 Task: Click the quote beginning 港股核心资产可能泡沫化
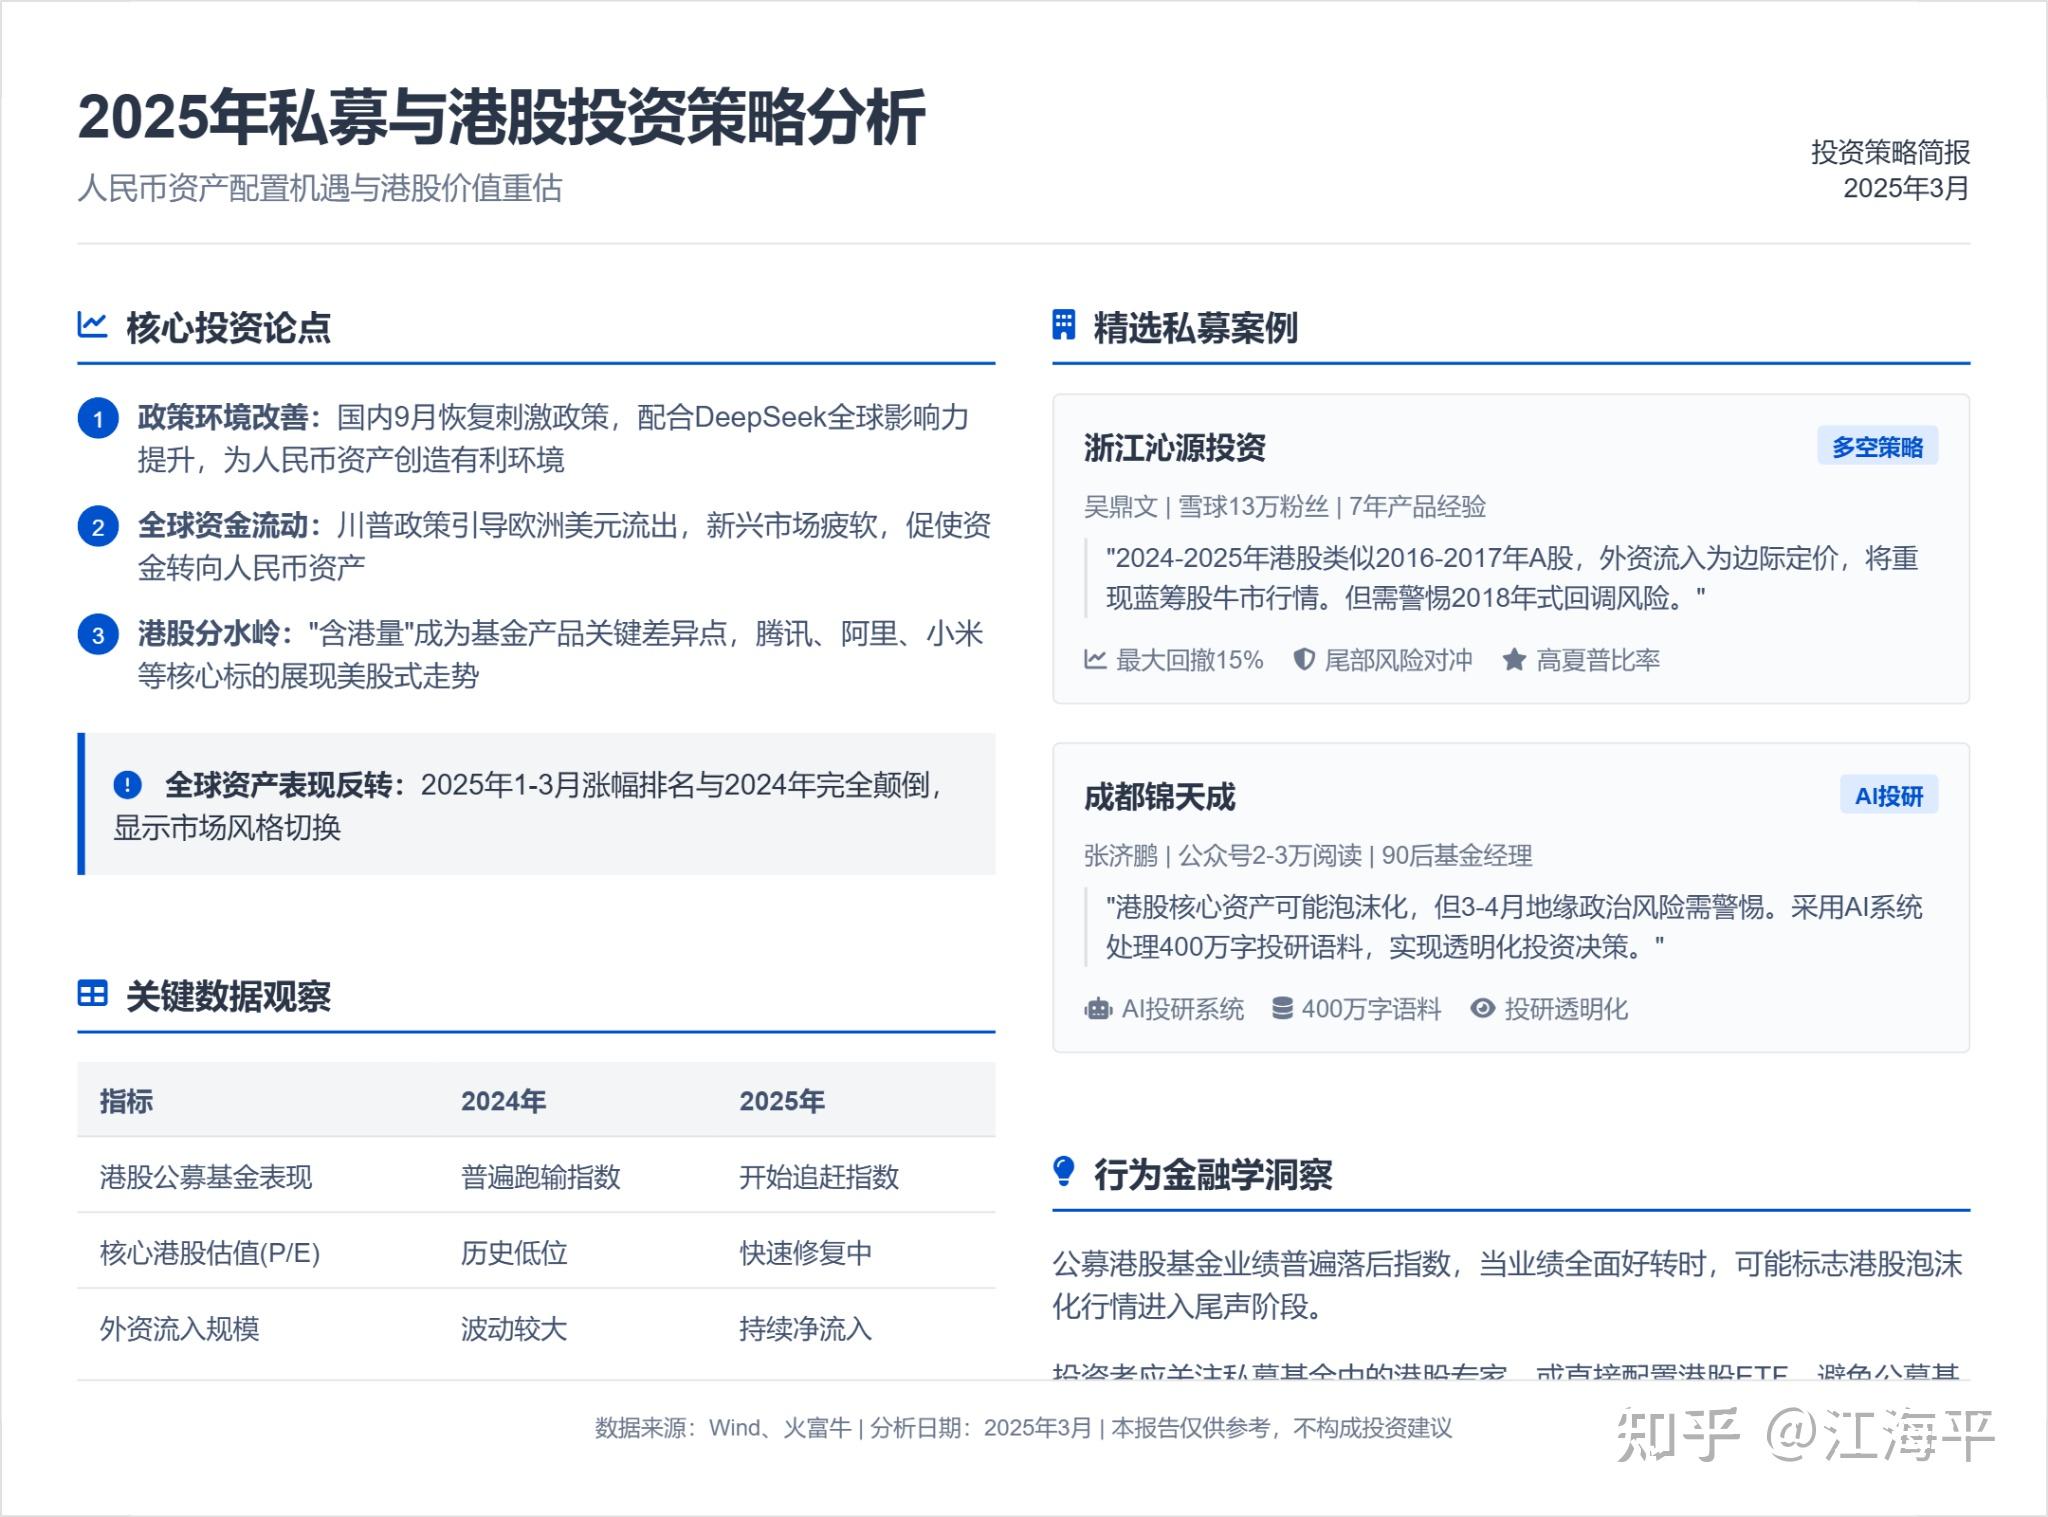[1514, 927]
